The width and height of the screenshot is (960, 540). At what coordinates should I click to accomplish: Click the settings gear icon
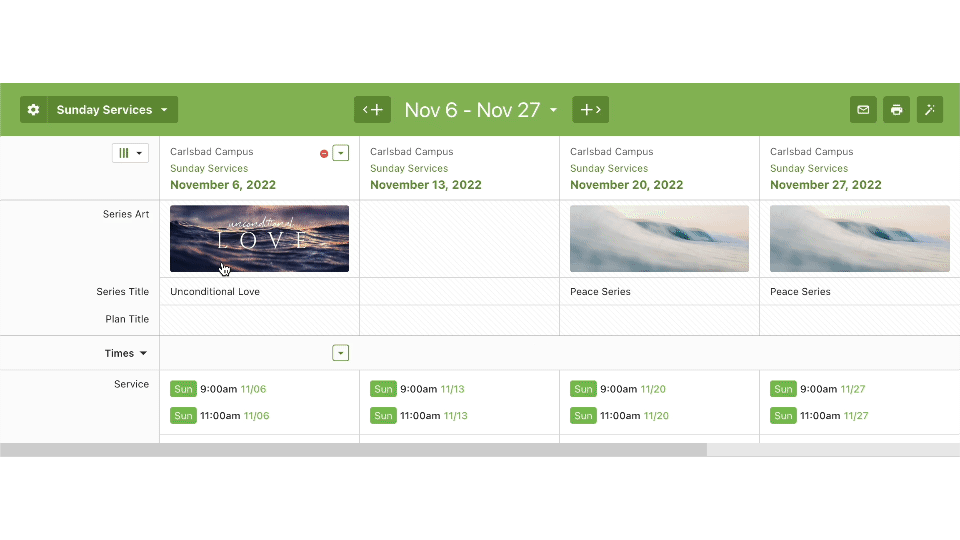[33, 110]
